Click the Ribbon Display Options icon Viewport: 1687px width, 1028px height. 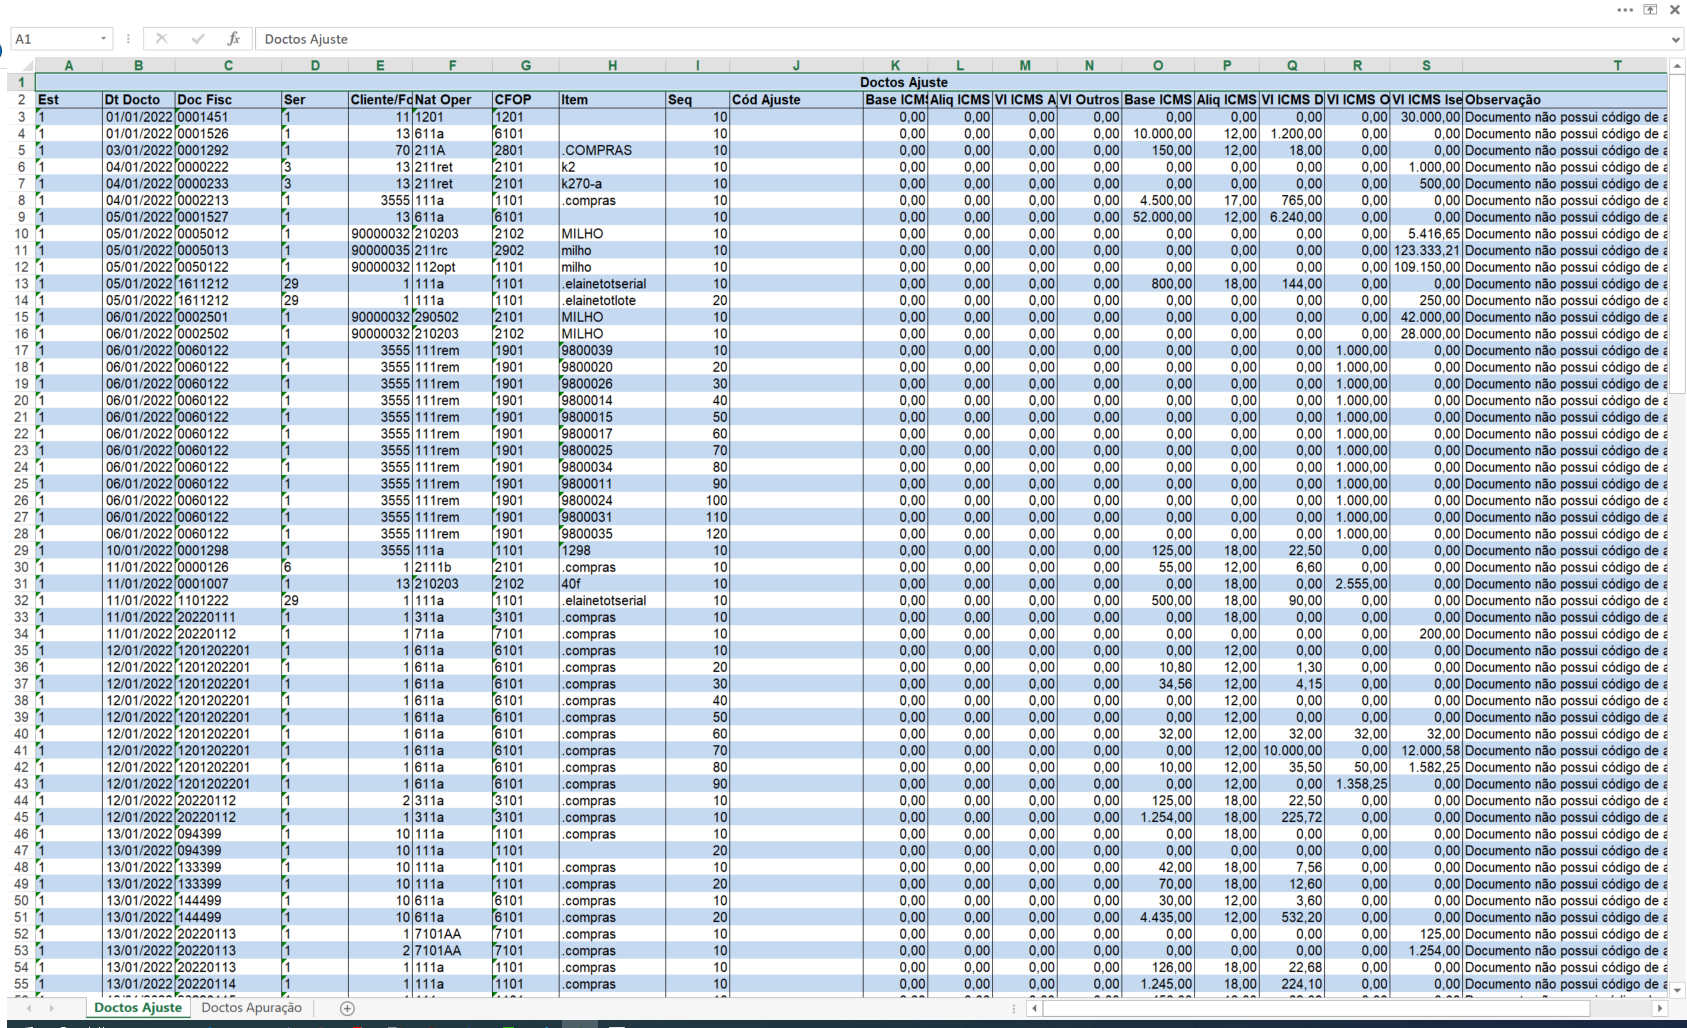[1650, 10]
